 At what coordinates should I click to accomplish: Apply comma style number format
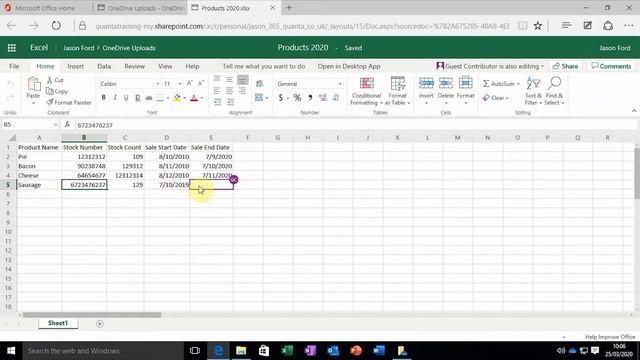[x=310, y=98]
